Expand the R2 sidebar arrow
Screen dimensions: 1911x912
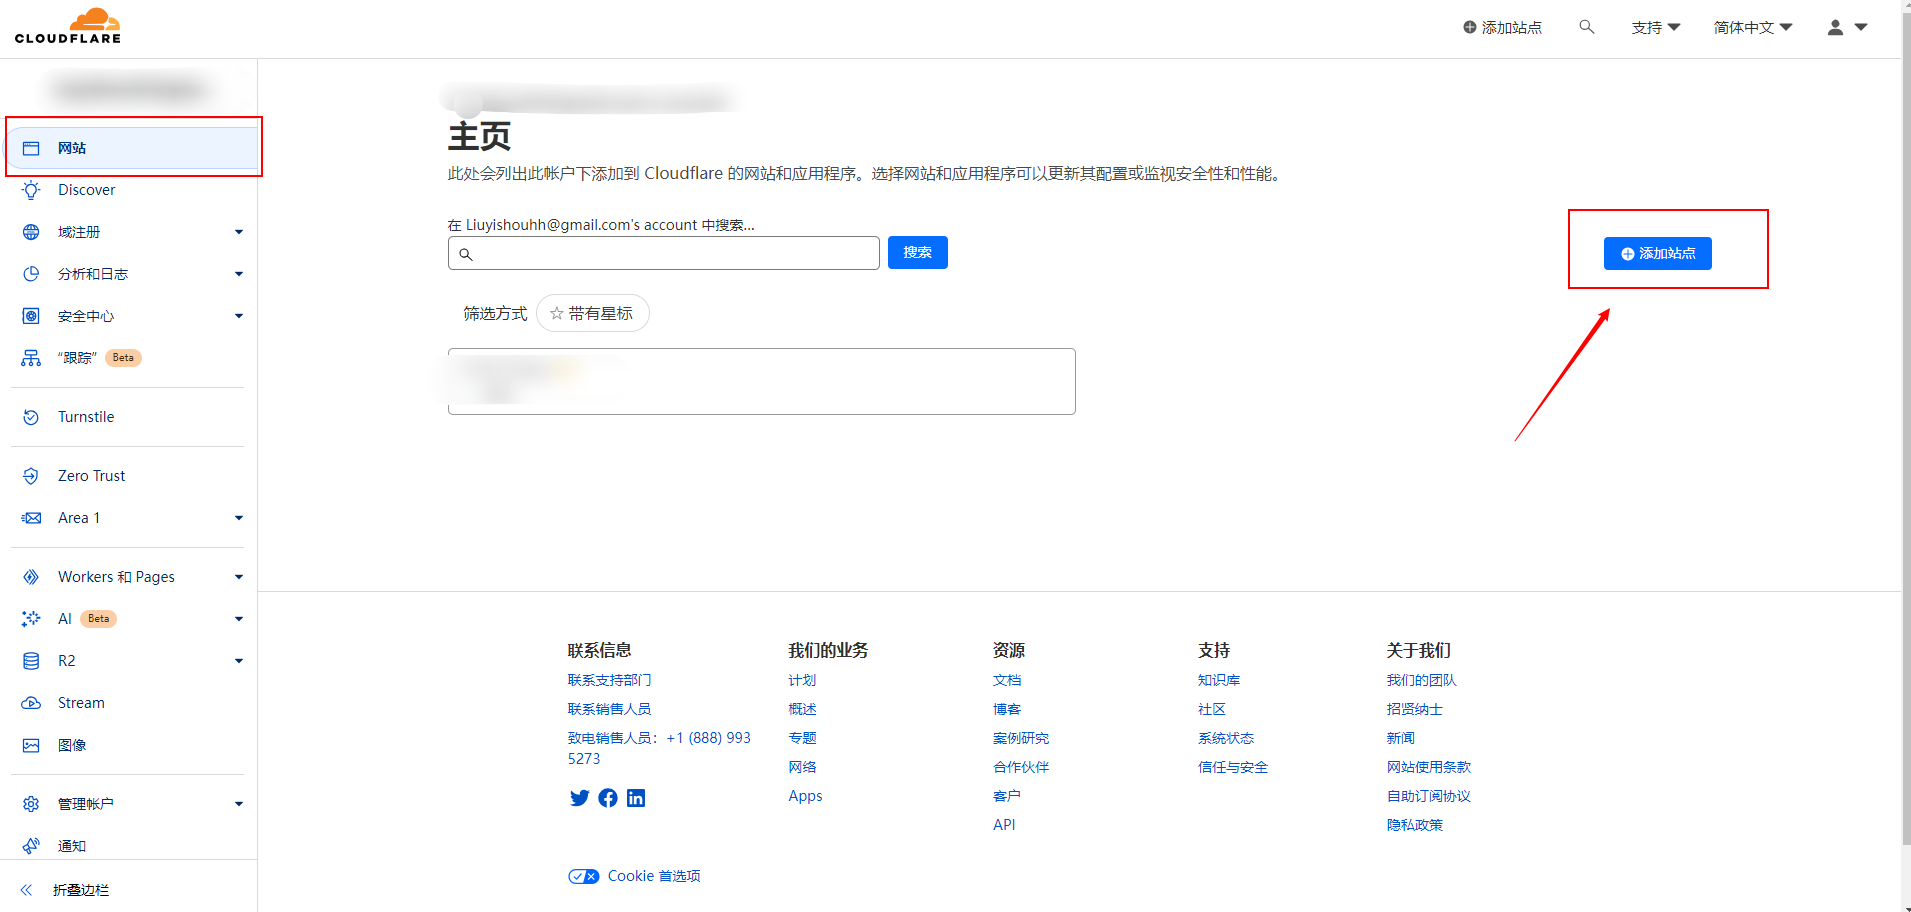(239, 661)
